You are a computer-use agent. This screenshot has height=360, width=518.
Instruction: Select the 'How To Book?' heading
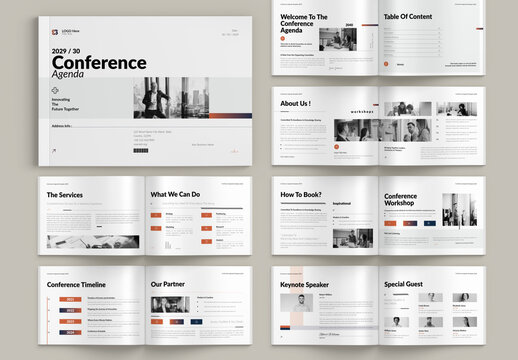coord(301,195)
